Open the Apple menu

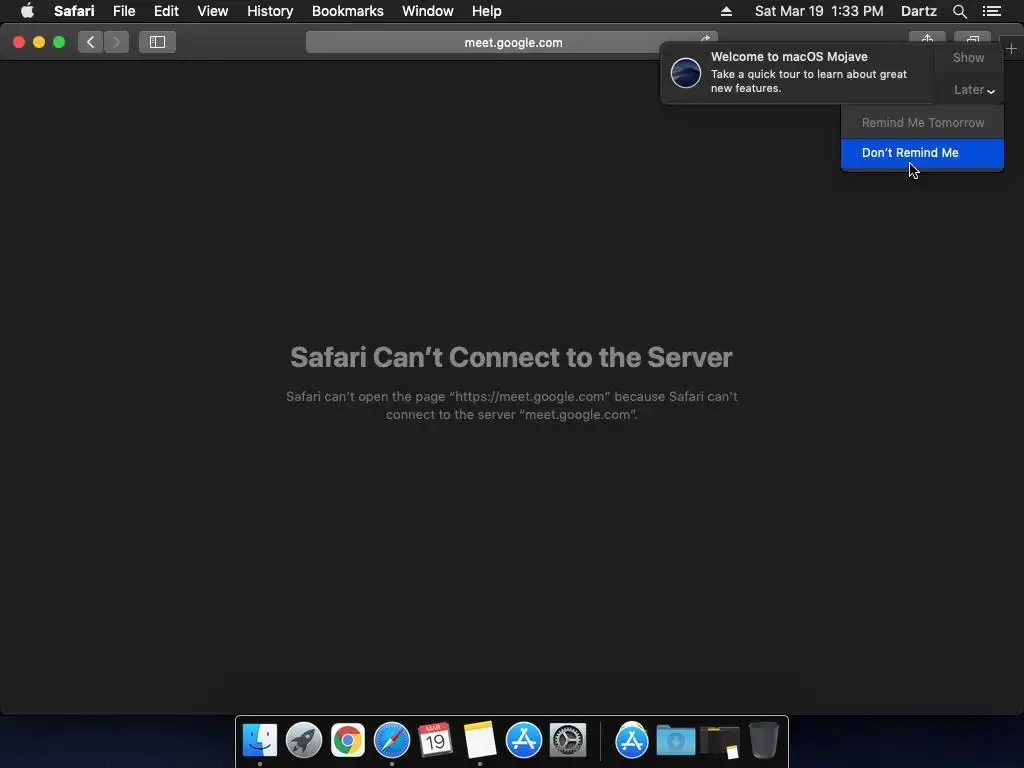(27, 11)
